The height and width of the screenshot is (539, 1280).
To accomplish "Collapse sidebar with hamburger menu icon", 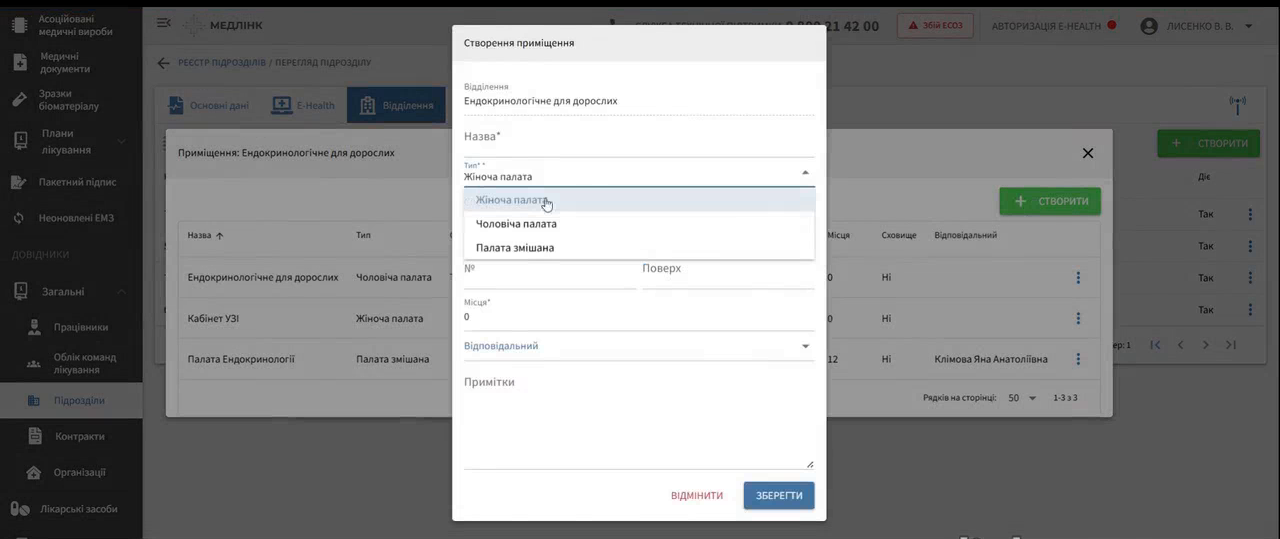I will click(164, 23).
